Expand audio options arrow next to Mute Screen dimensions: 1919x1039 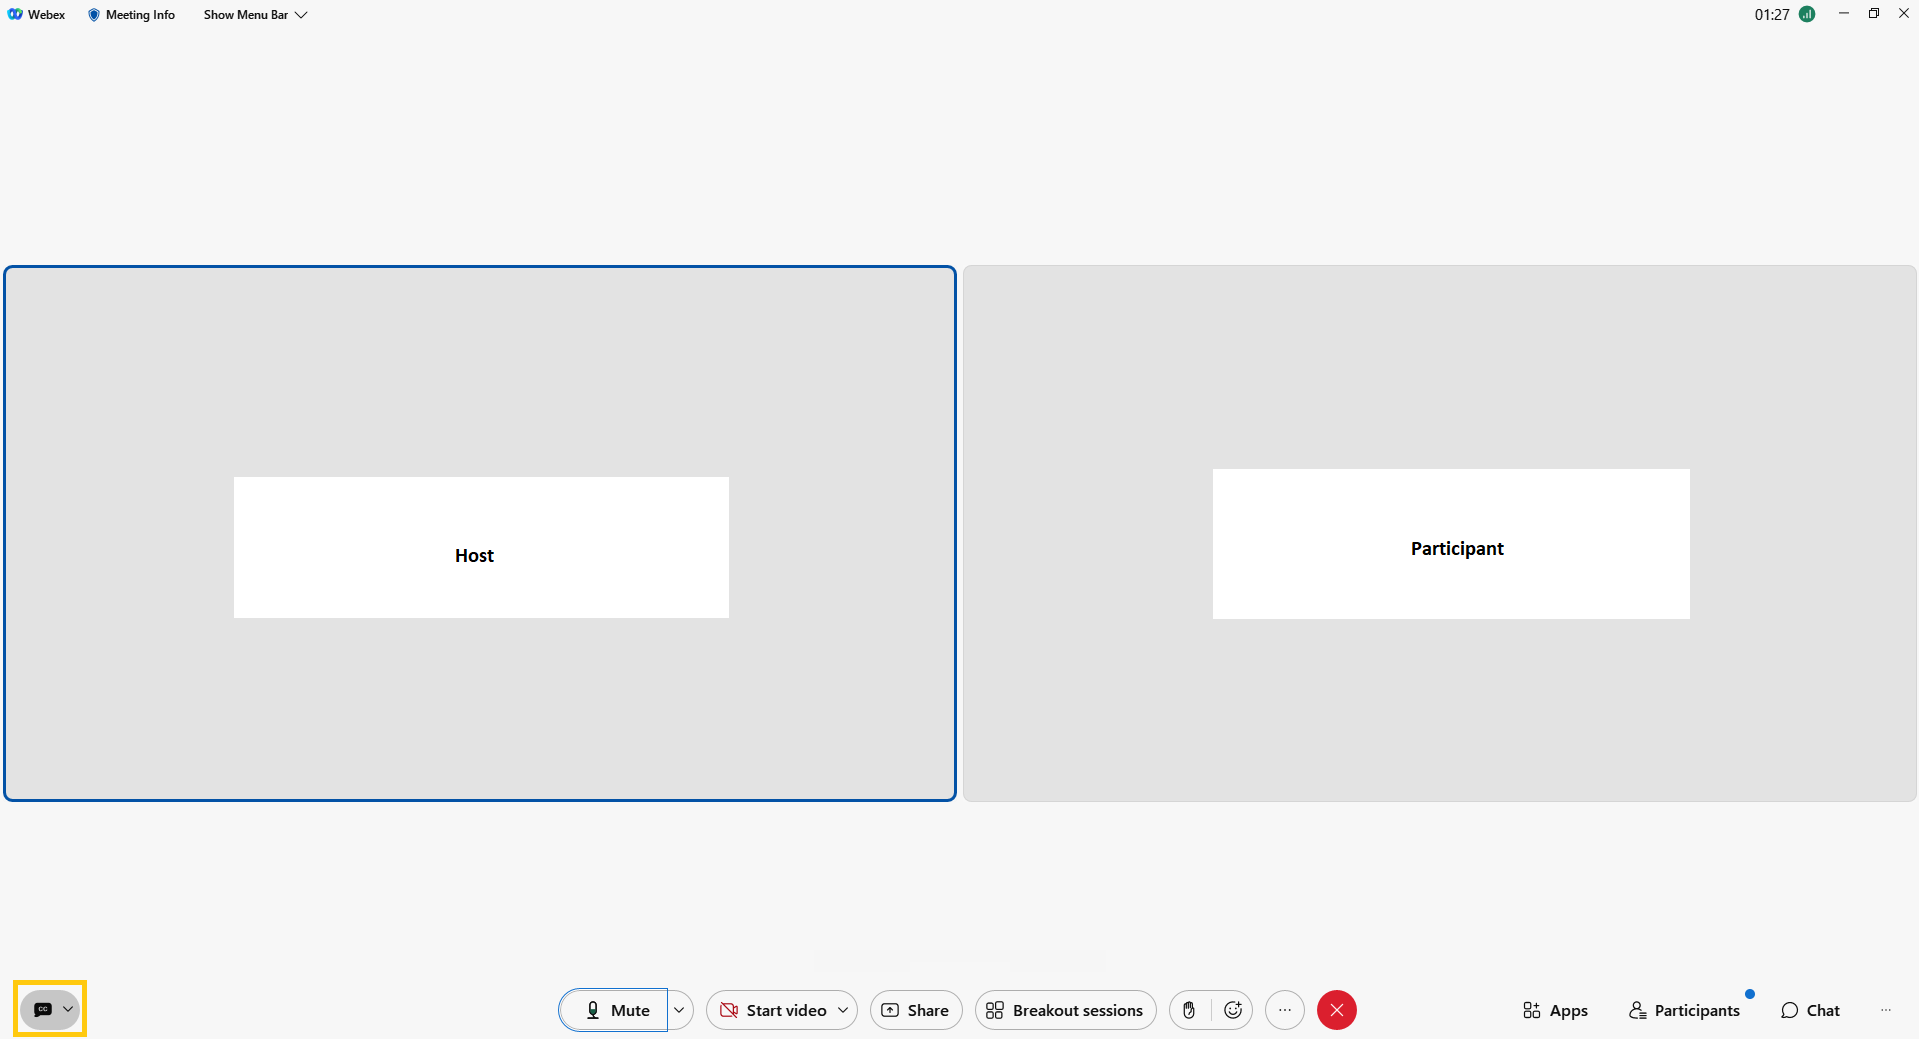point(679,1010)
